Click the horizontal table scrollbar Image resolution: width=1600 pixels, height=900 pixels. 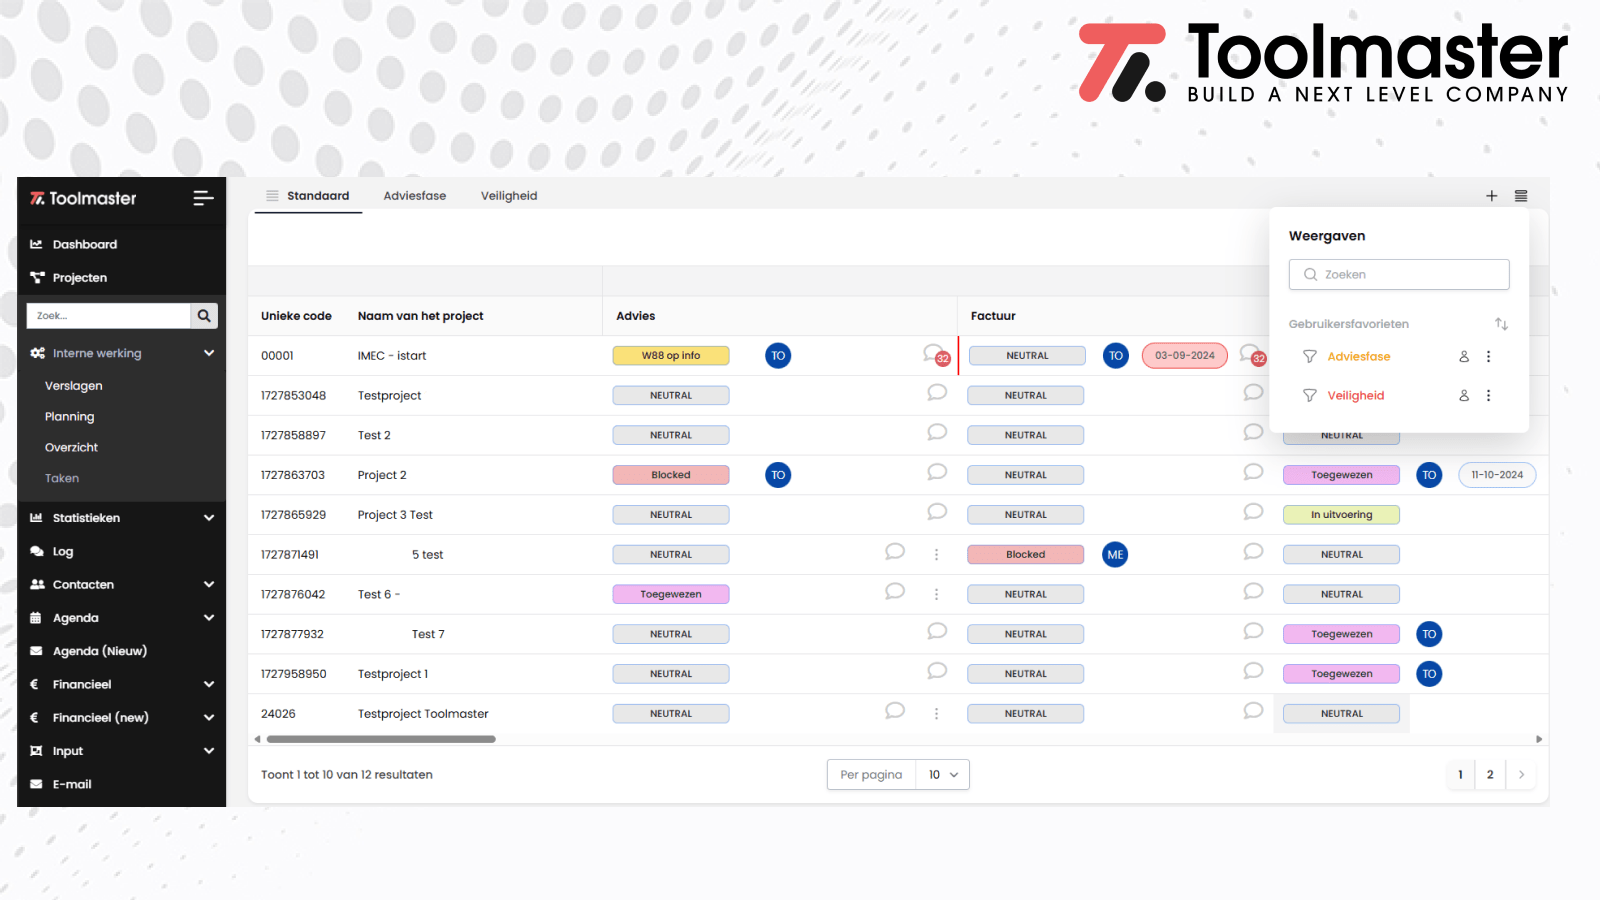(381, 740)
